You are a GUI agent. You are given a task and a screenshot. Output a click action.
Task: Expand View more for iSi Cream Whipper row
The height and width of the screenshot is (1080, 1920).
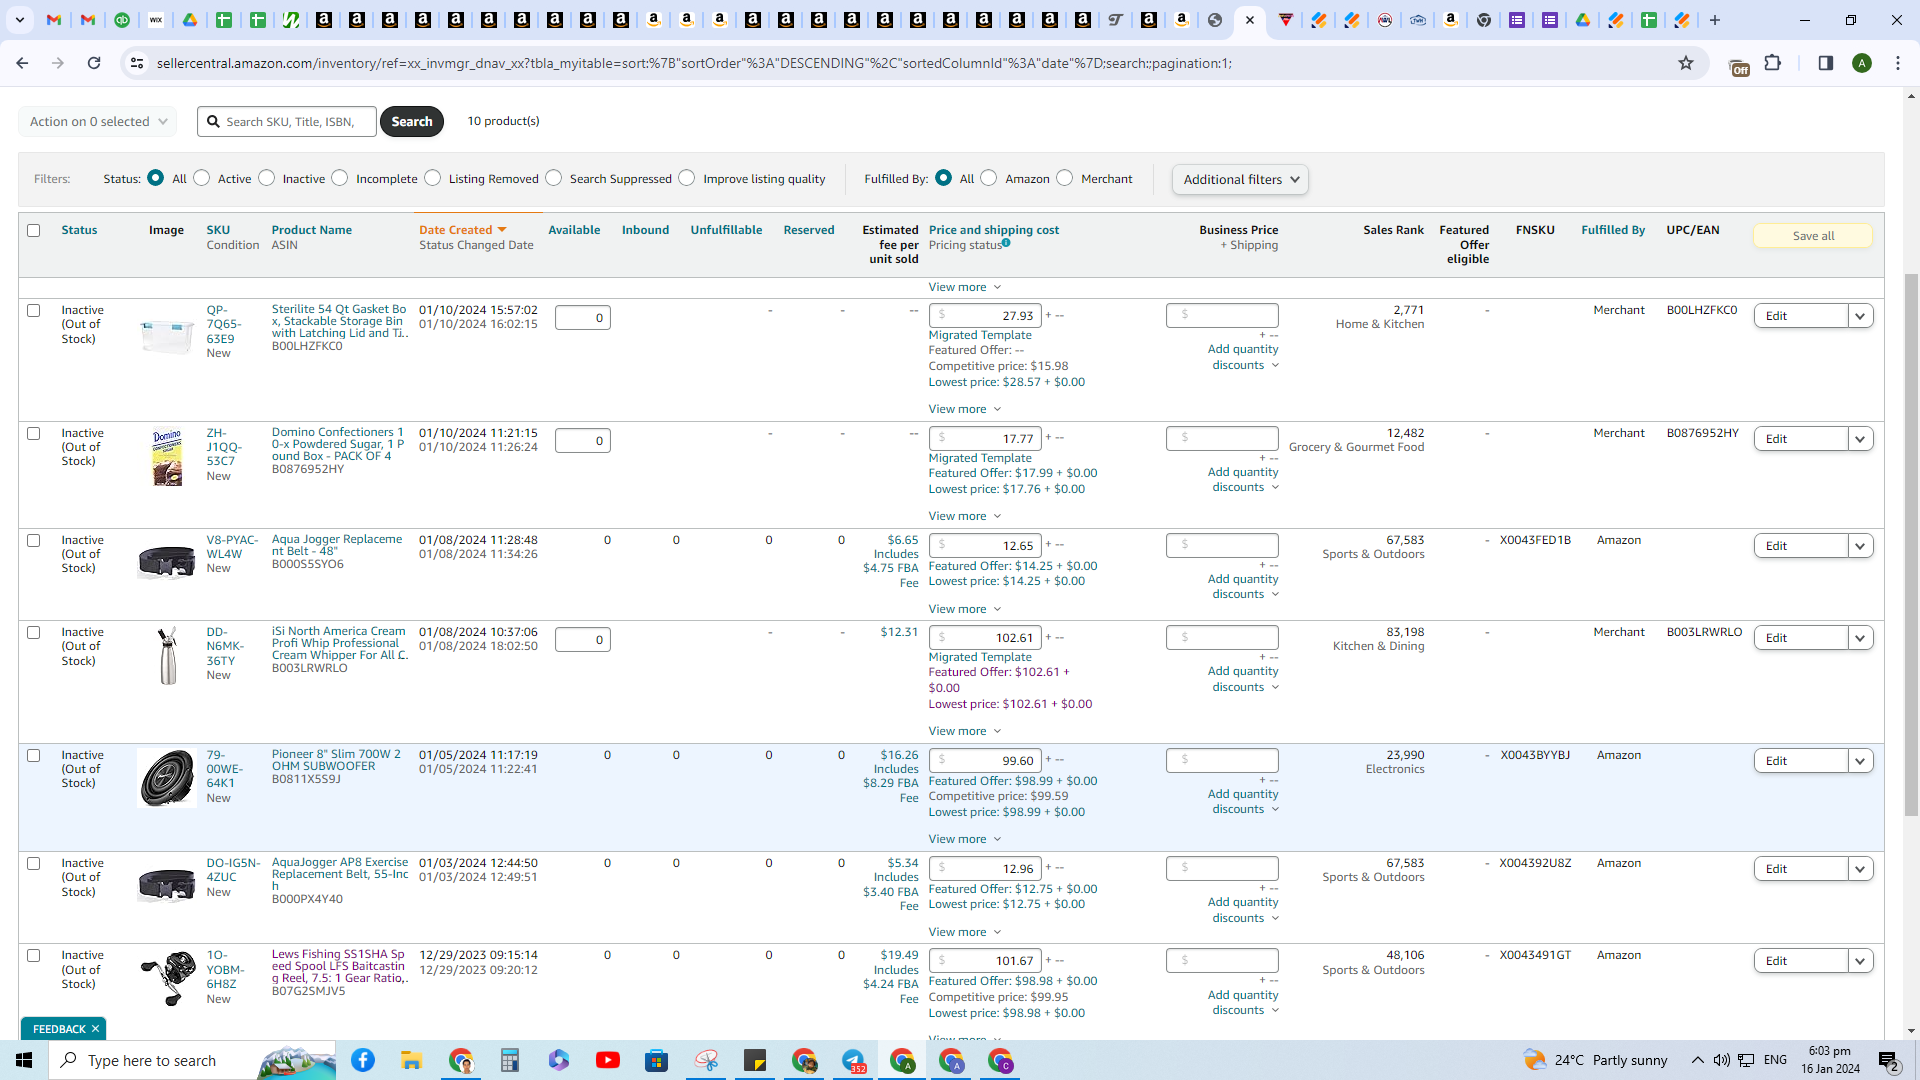(965, 731)
